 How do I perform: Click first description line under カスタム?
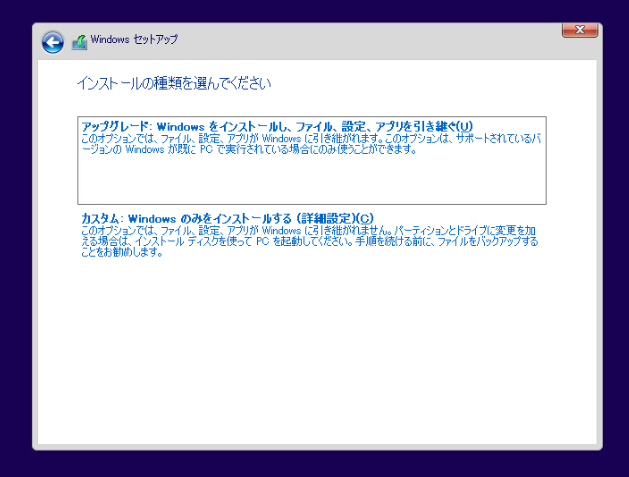coord(310,230)
